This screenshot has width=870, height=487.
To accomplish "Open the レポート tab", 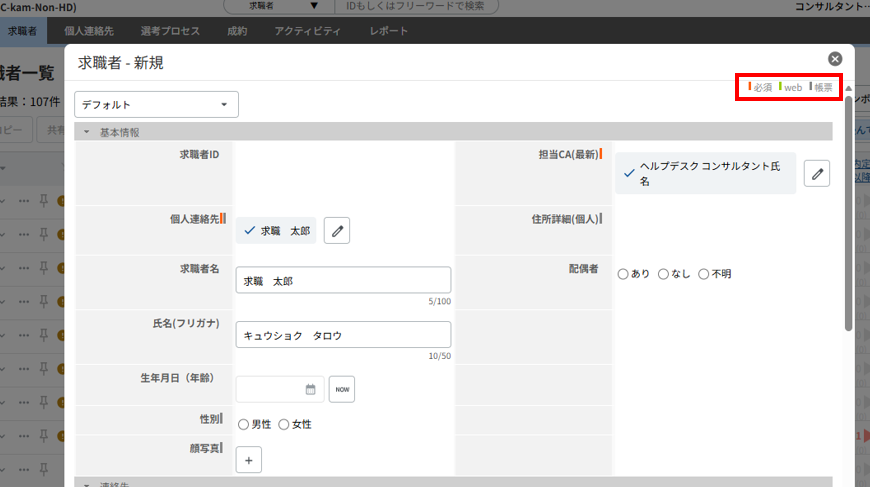I will (388, 31).
